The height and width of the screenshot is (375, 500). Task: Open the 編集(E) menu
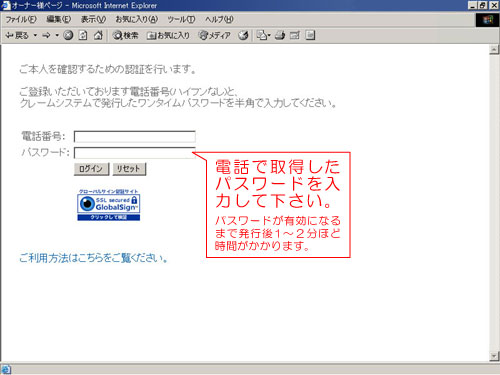tap(59, 20)
